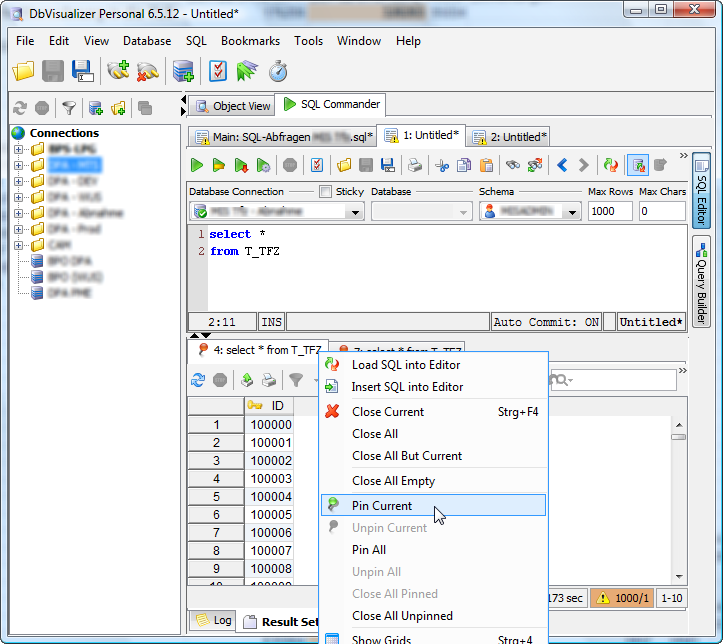The height and width of the screenshot is (644, 723).
Task: Choose Close Current in context menu
Action: 433,412
